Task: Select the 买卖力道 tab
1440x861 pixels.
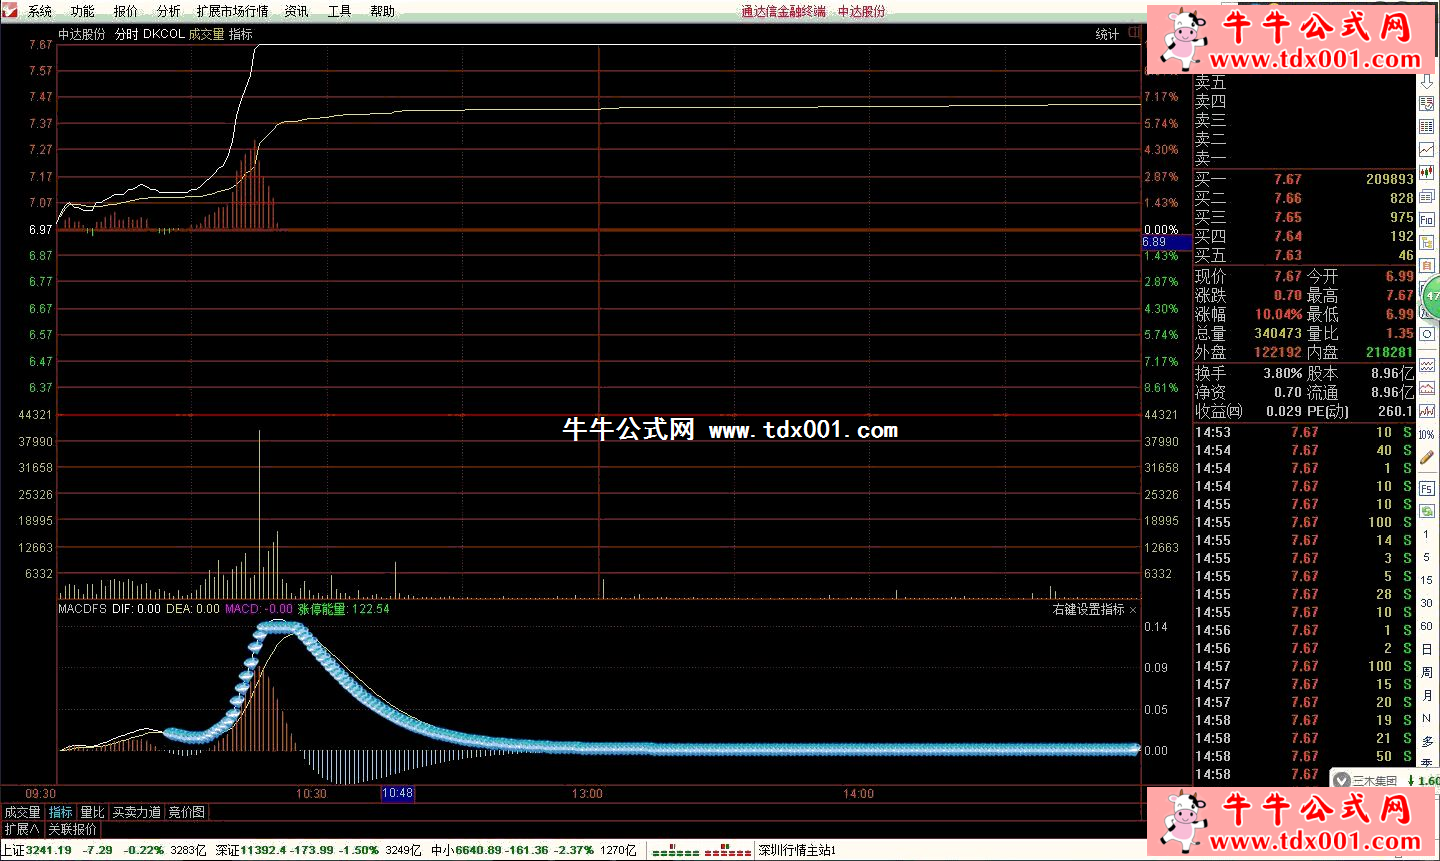Action: (x=136, y=812)
